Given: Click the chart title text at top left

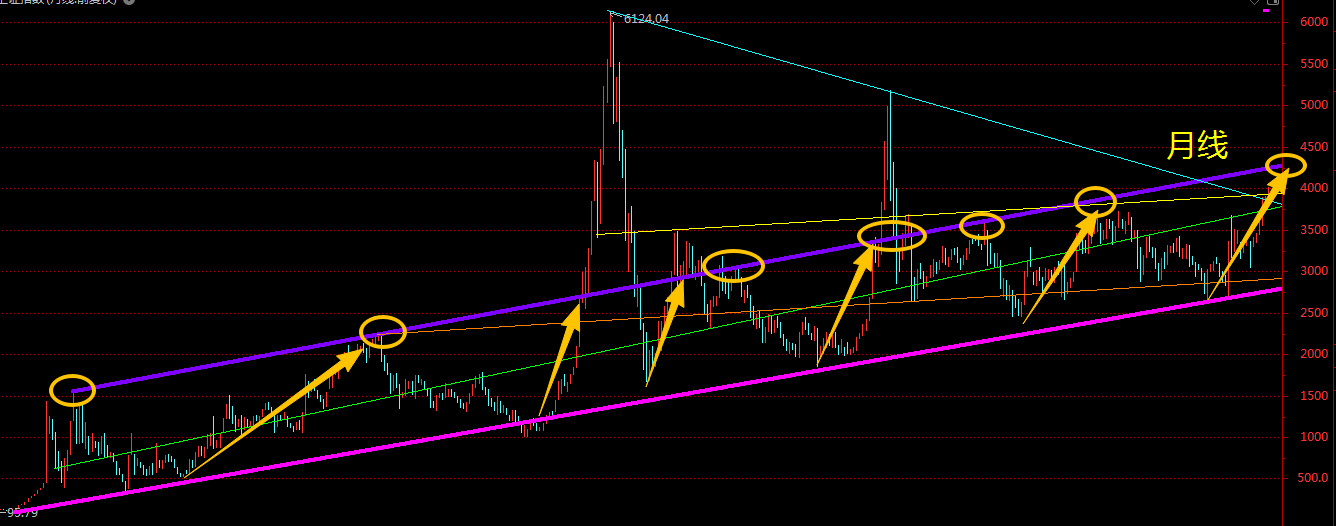Looking at the screenshot, I should pos(60,3).
